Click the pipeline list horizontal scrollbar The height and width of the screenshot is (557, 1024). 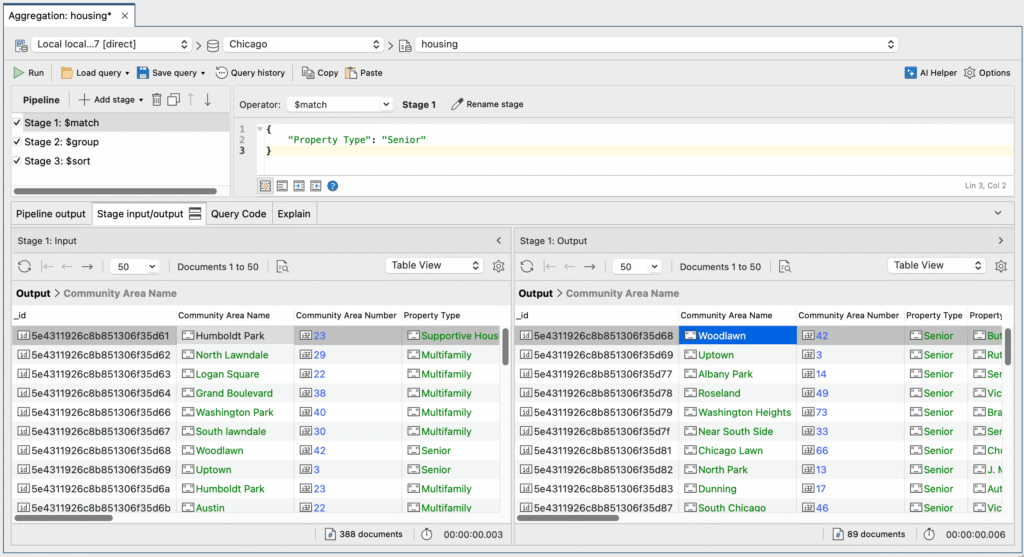(115, 191)
